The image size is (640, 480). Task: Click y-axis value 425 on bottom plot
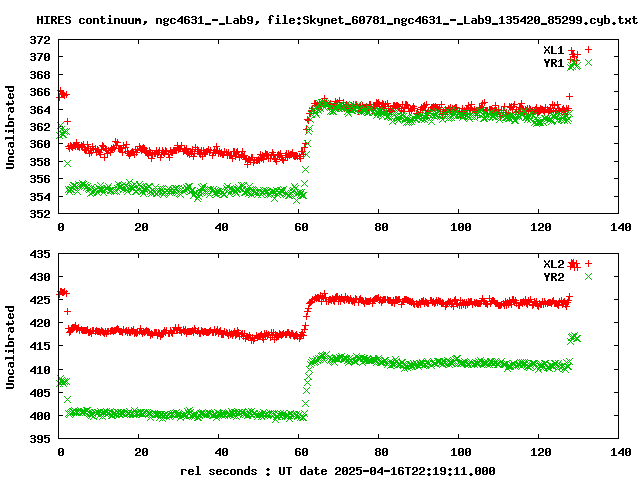coord(40,300)
